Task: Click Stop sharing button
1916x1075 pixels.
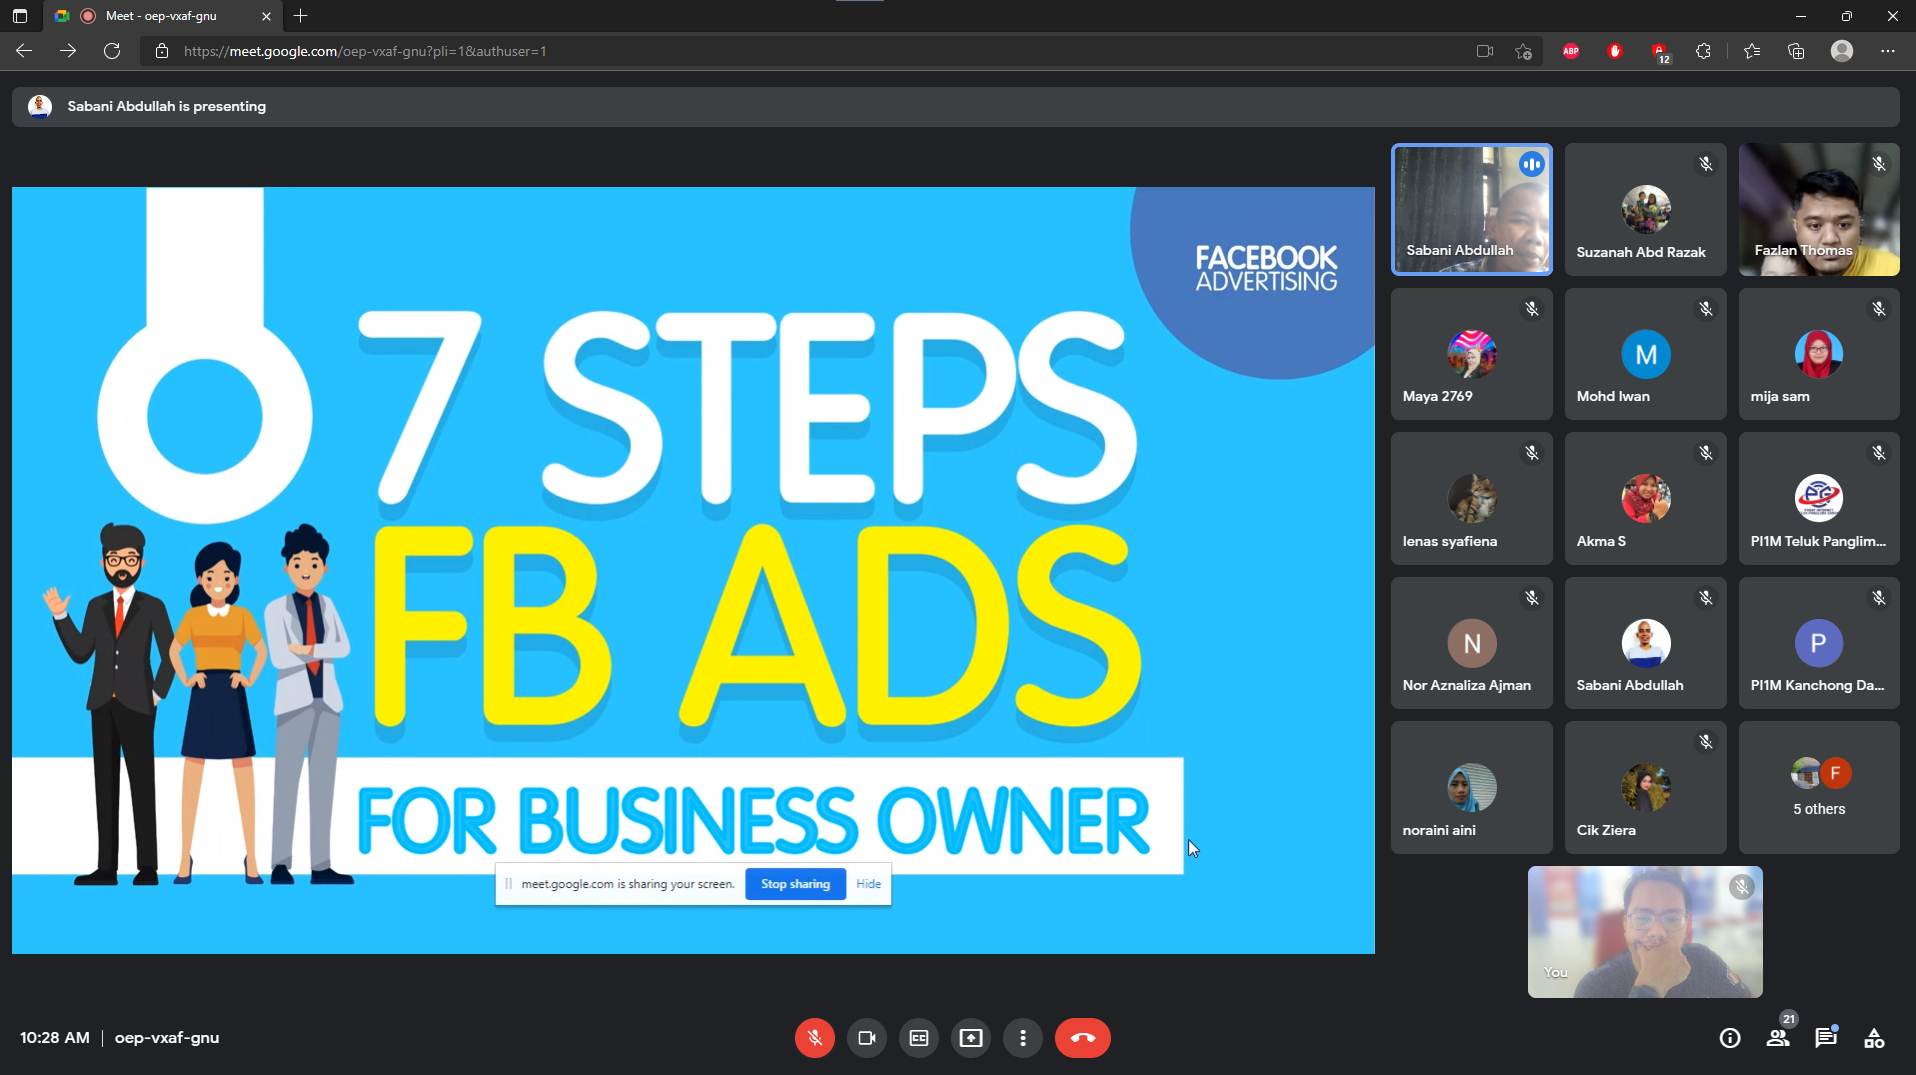Action: (795, 884)
